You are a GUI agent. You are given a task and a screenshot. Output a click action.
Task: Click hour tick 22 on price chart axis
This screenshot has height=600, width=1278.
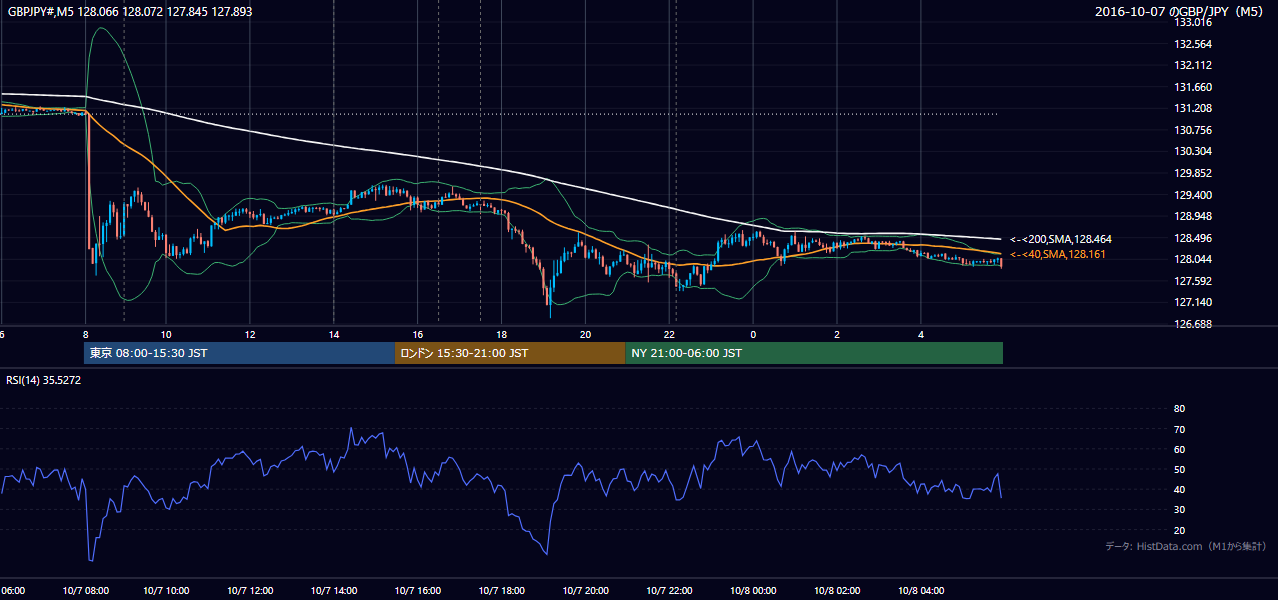[x=670, y=334]
